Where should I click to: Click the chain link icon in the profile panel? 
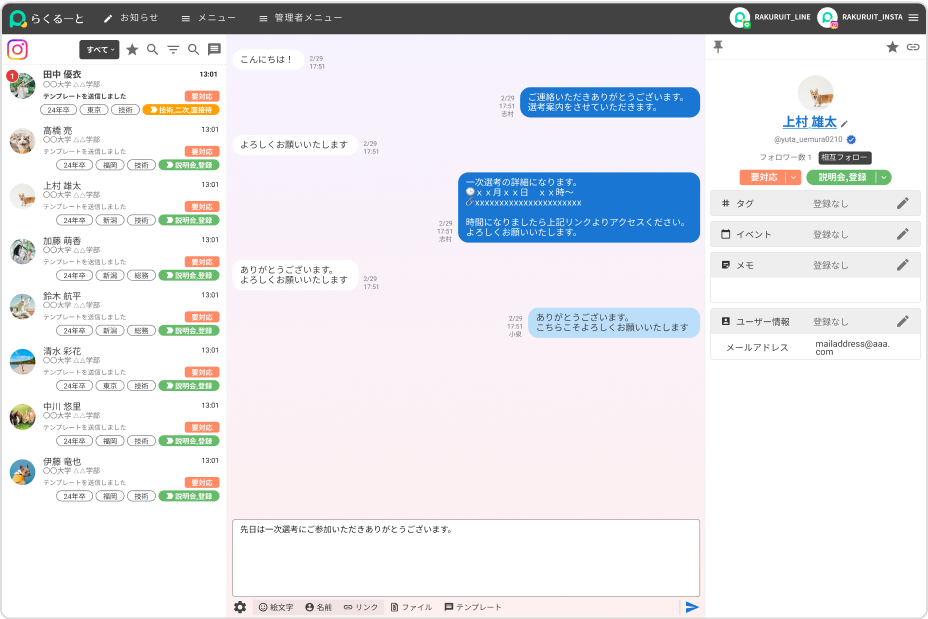point(912,47)
